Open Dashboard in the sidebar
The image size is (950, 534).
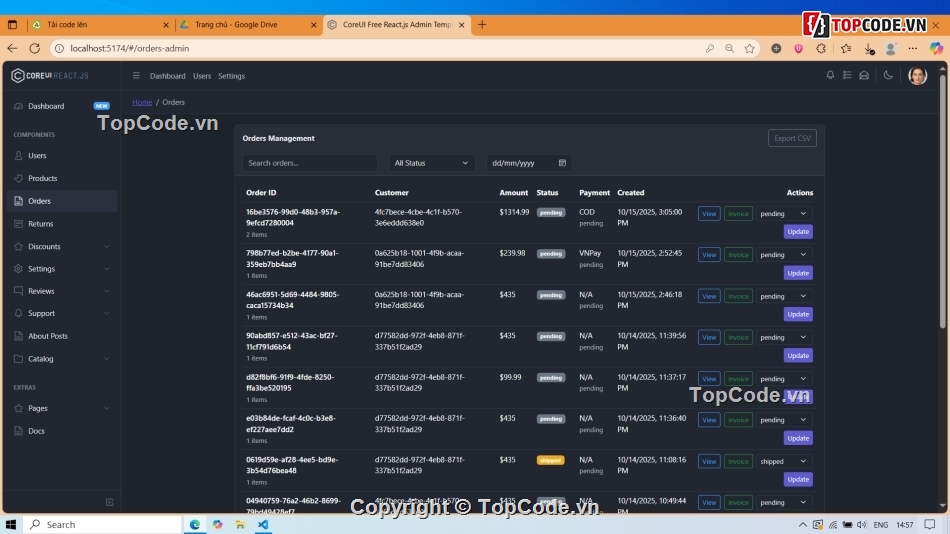62,106
